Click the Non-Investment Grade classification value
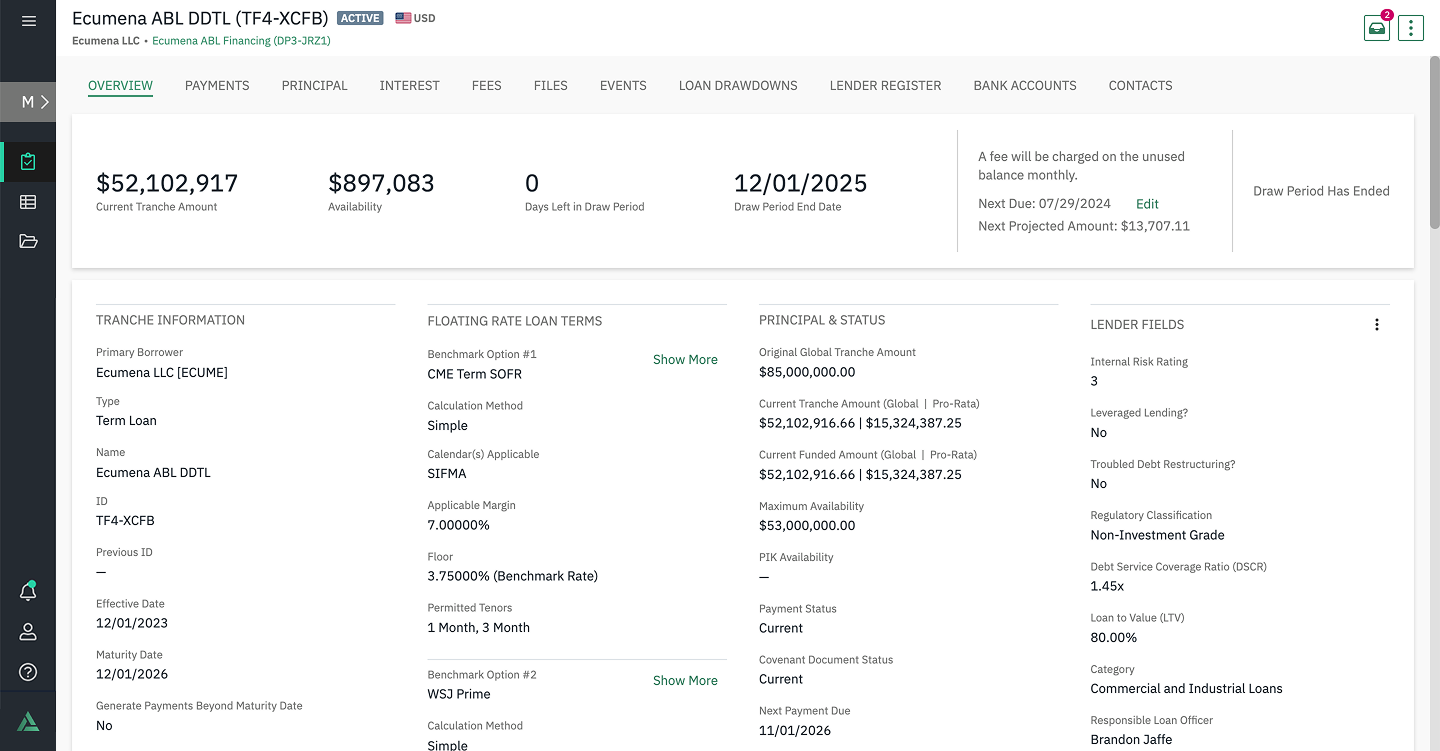This screenshot has width=1440, height=751. click(x=1157, y=535)
